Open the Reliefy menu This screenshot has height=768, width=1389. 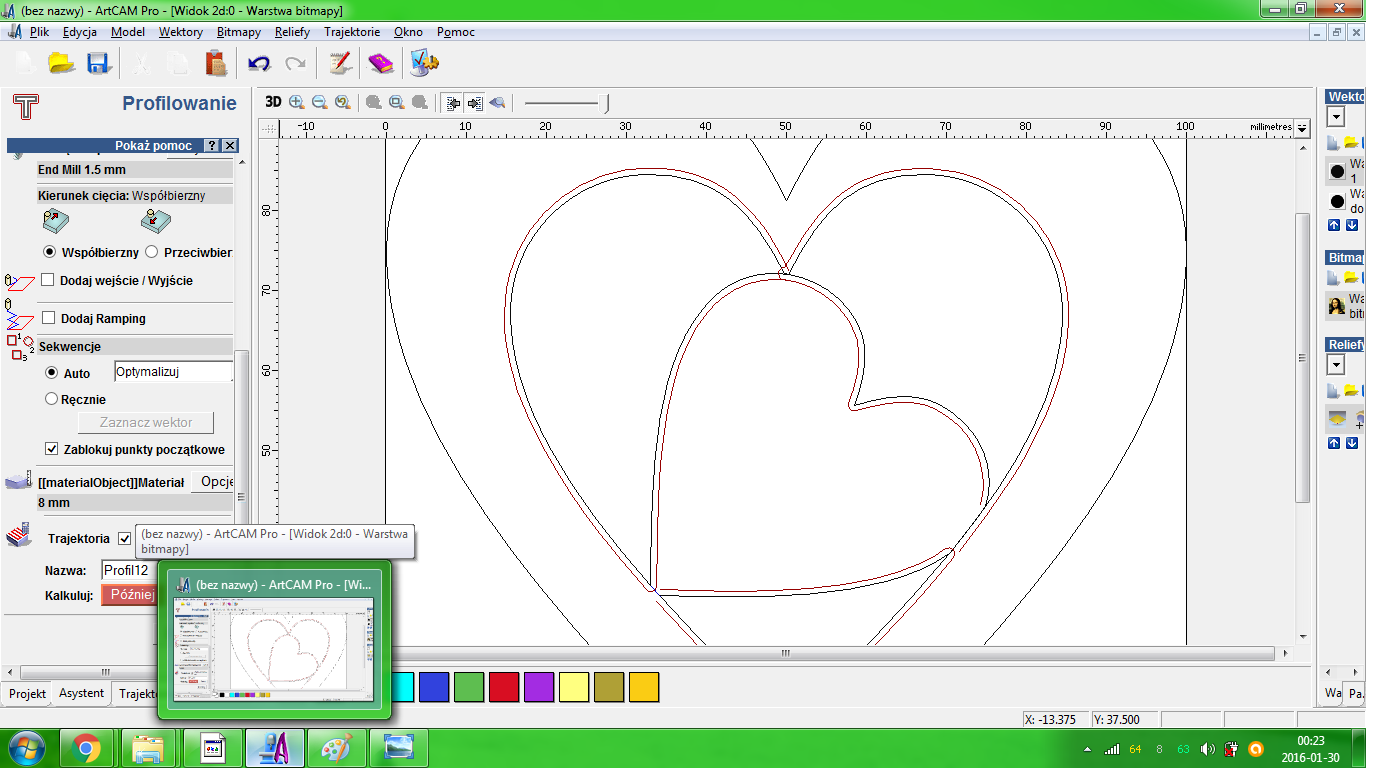click(292, 32)
